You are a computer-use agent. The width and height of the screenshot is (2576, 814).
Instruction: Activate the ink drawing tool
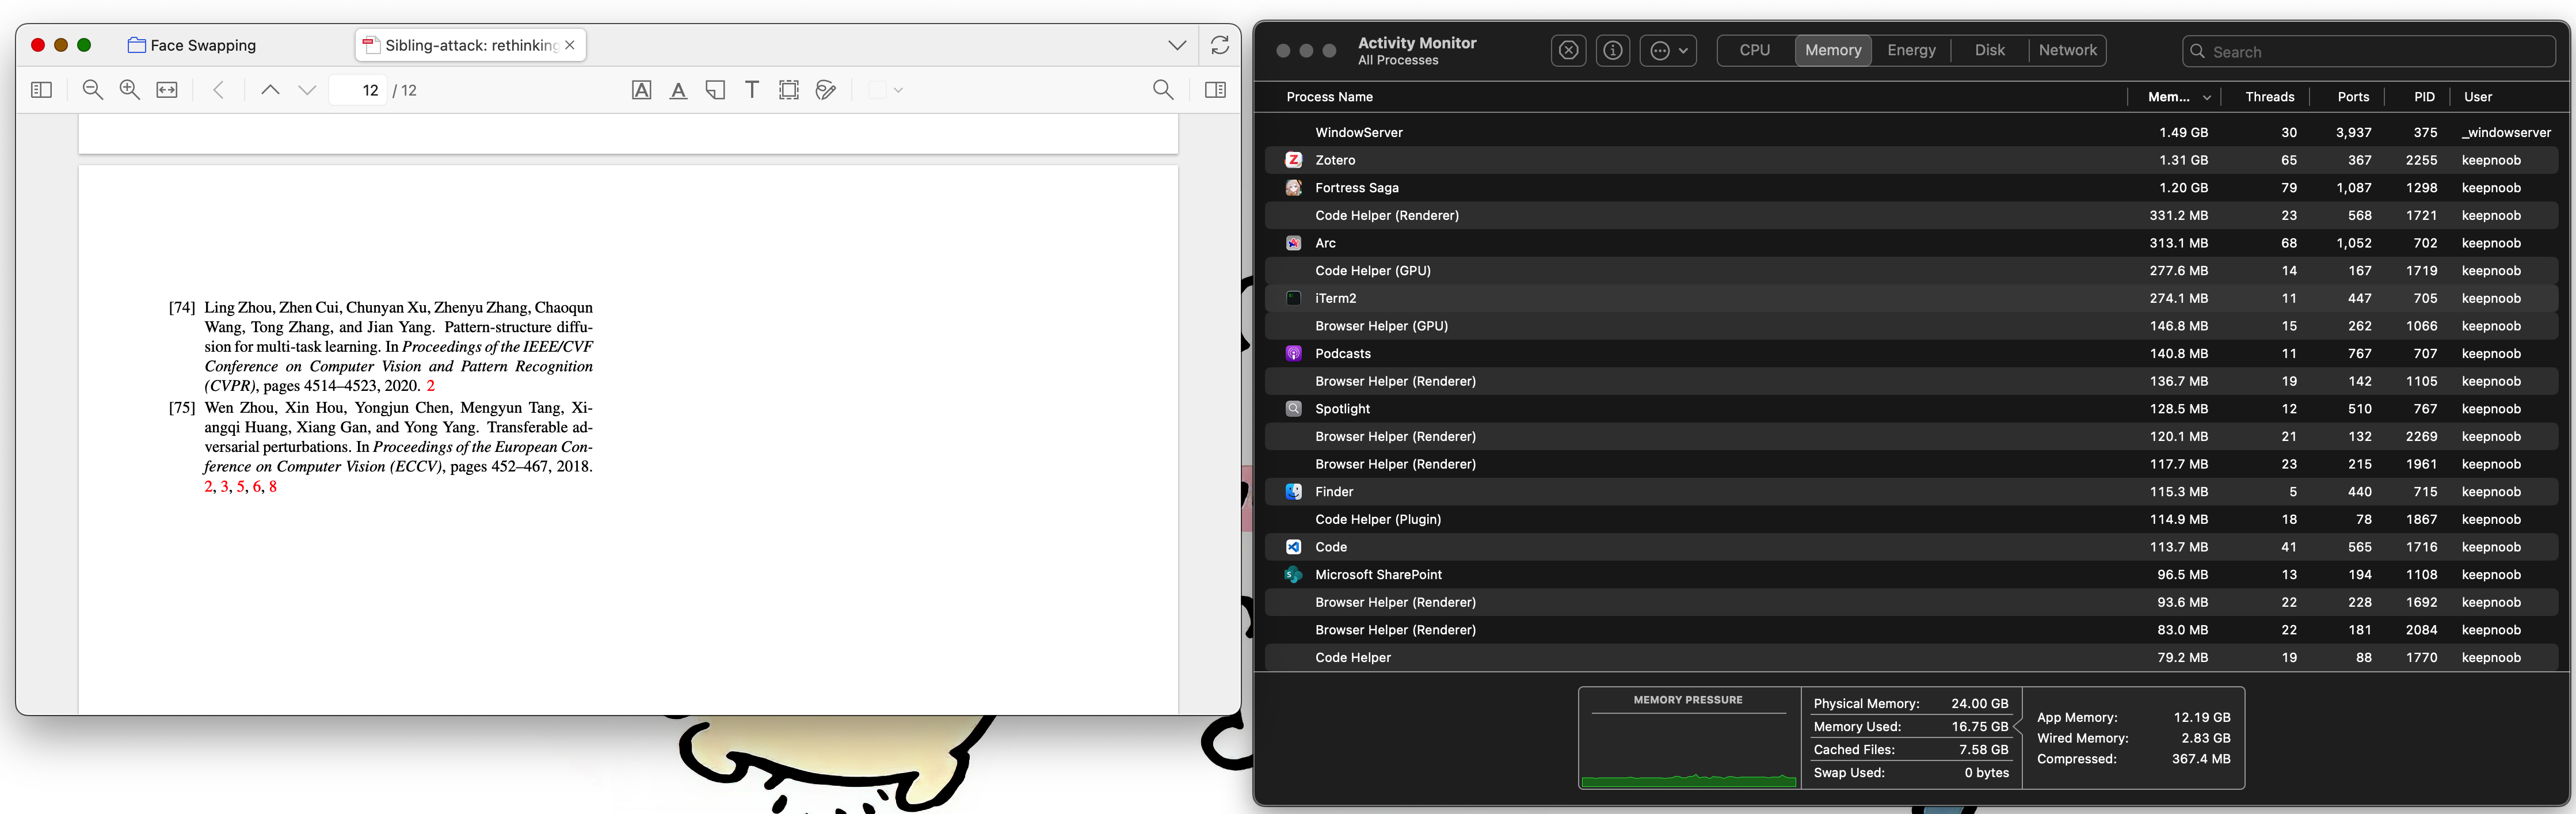825,90
